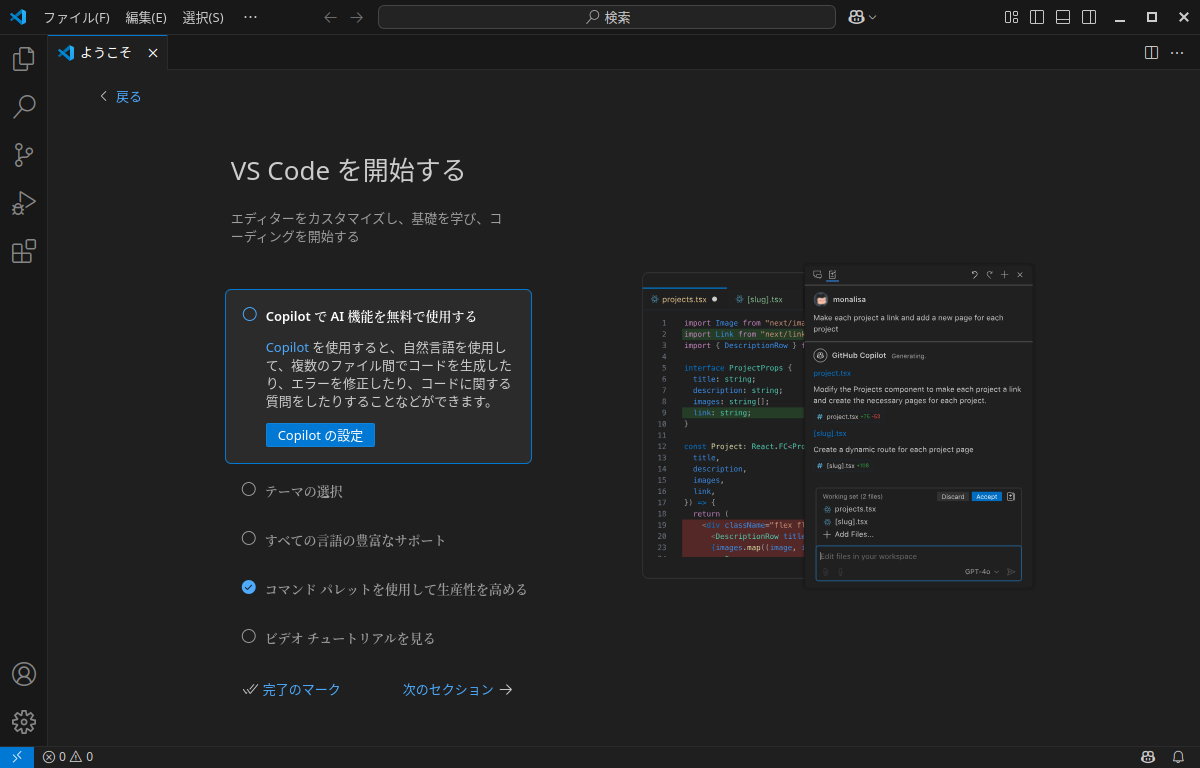Open the 選択(S) menu
The width and height of the screenshot is (1200, 768).
[x=203, y=17]
